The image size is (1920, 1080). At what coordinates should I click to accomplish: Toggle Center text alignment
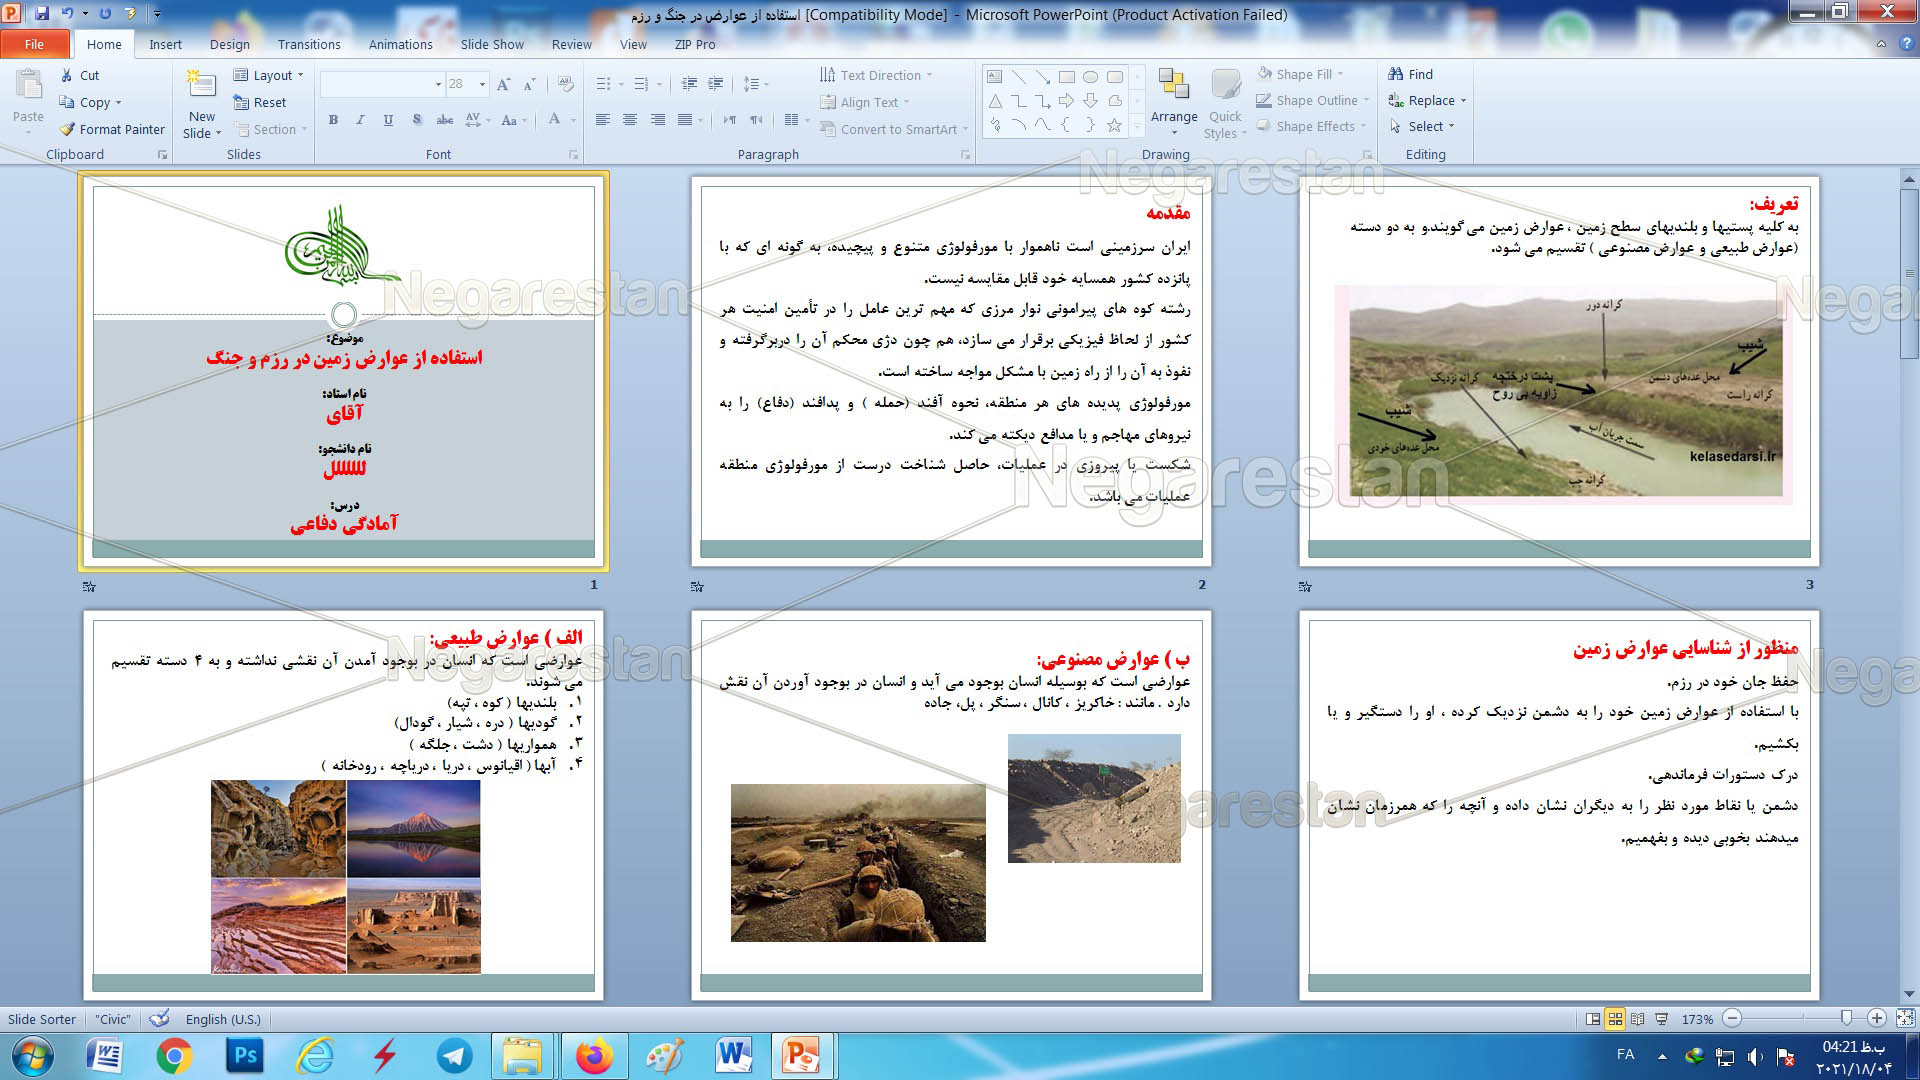[630, 120]
